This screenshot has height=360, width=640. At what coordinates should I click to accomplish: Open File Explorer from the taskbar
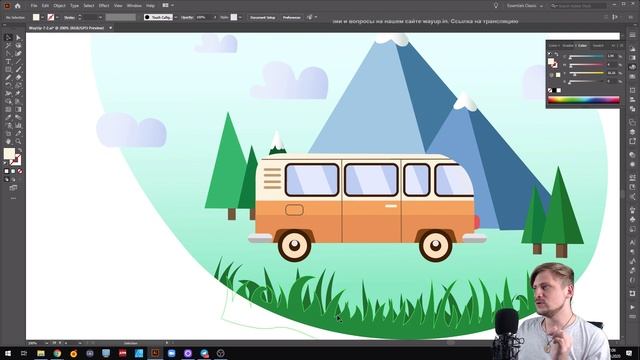[x=41, y=353]
